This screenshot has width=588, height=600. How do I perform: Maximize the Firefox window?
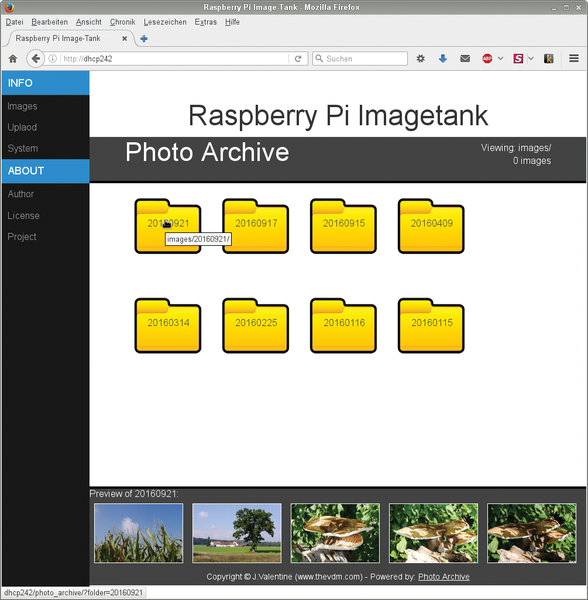tap(567, 8)
